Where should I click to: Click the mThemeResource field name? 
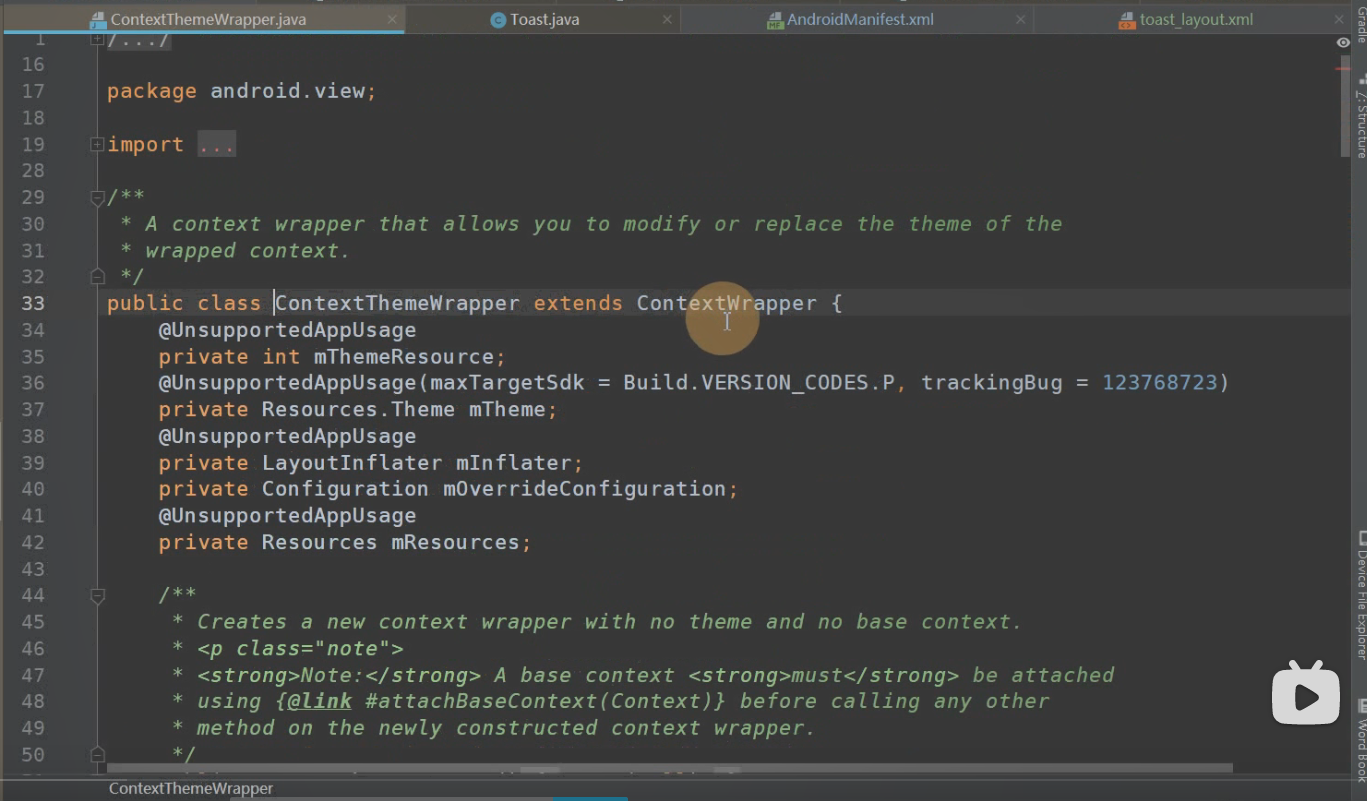pyautogui.click(x=404, y=357)
